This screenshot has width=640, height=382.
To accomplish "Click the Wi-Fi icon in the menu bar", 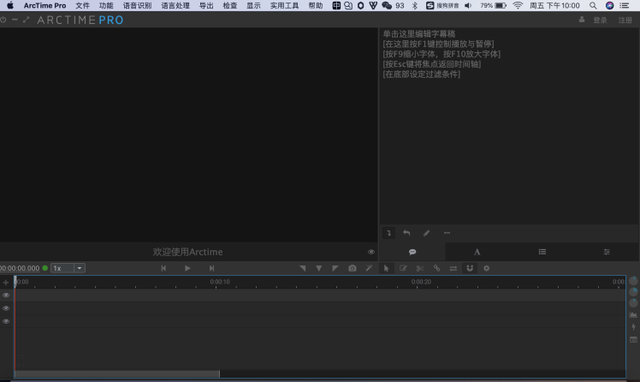I will point(518,5).
